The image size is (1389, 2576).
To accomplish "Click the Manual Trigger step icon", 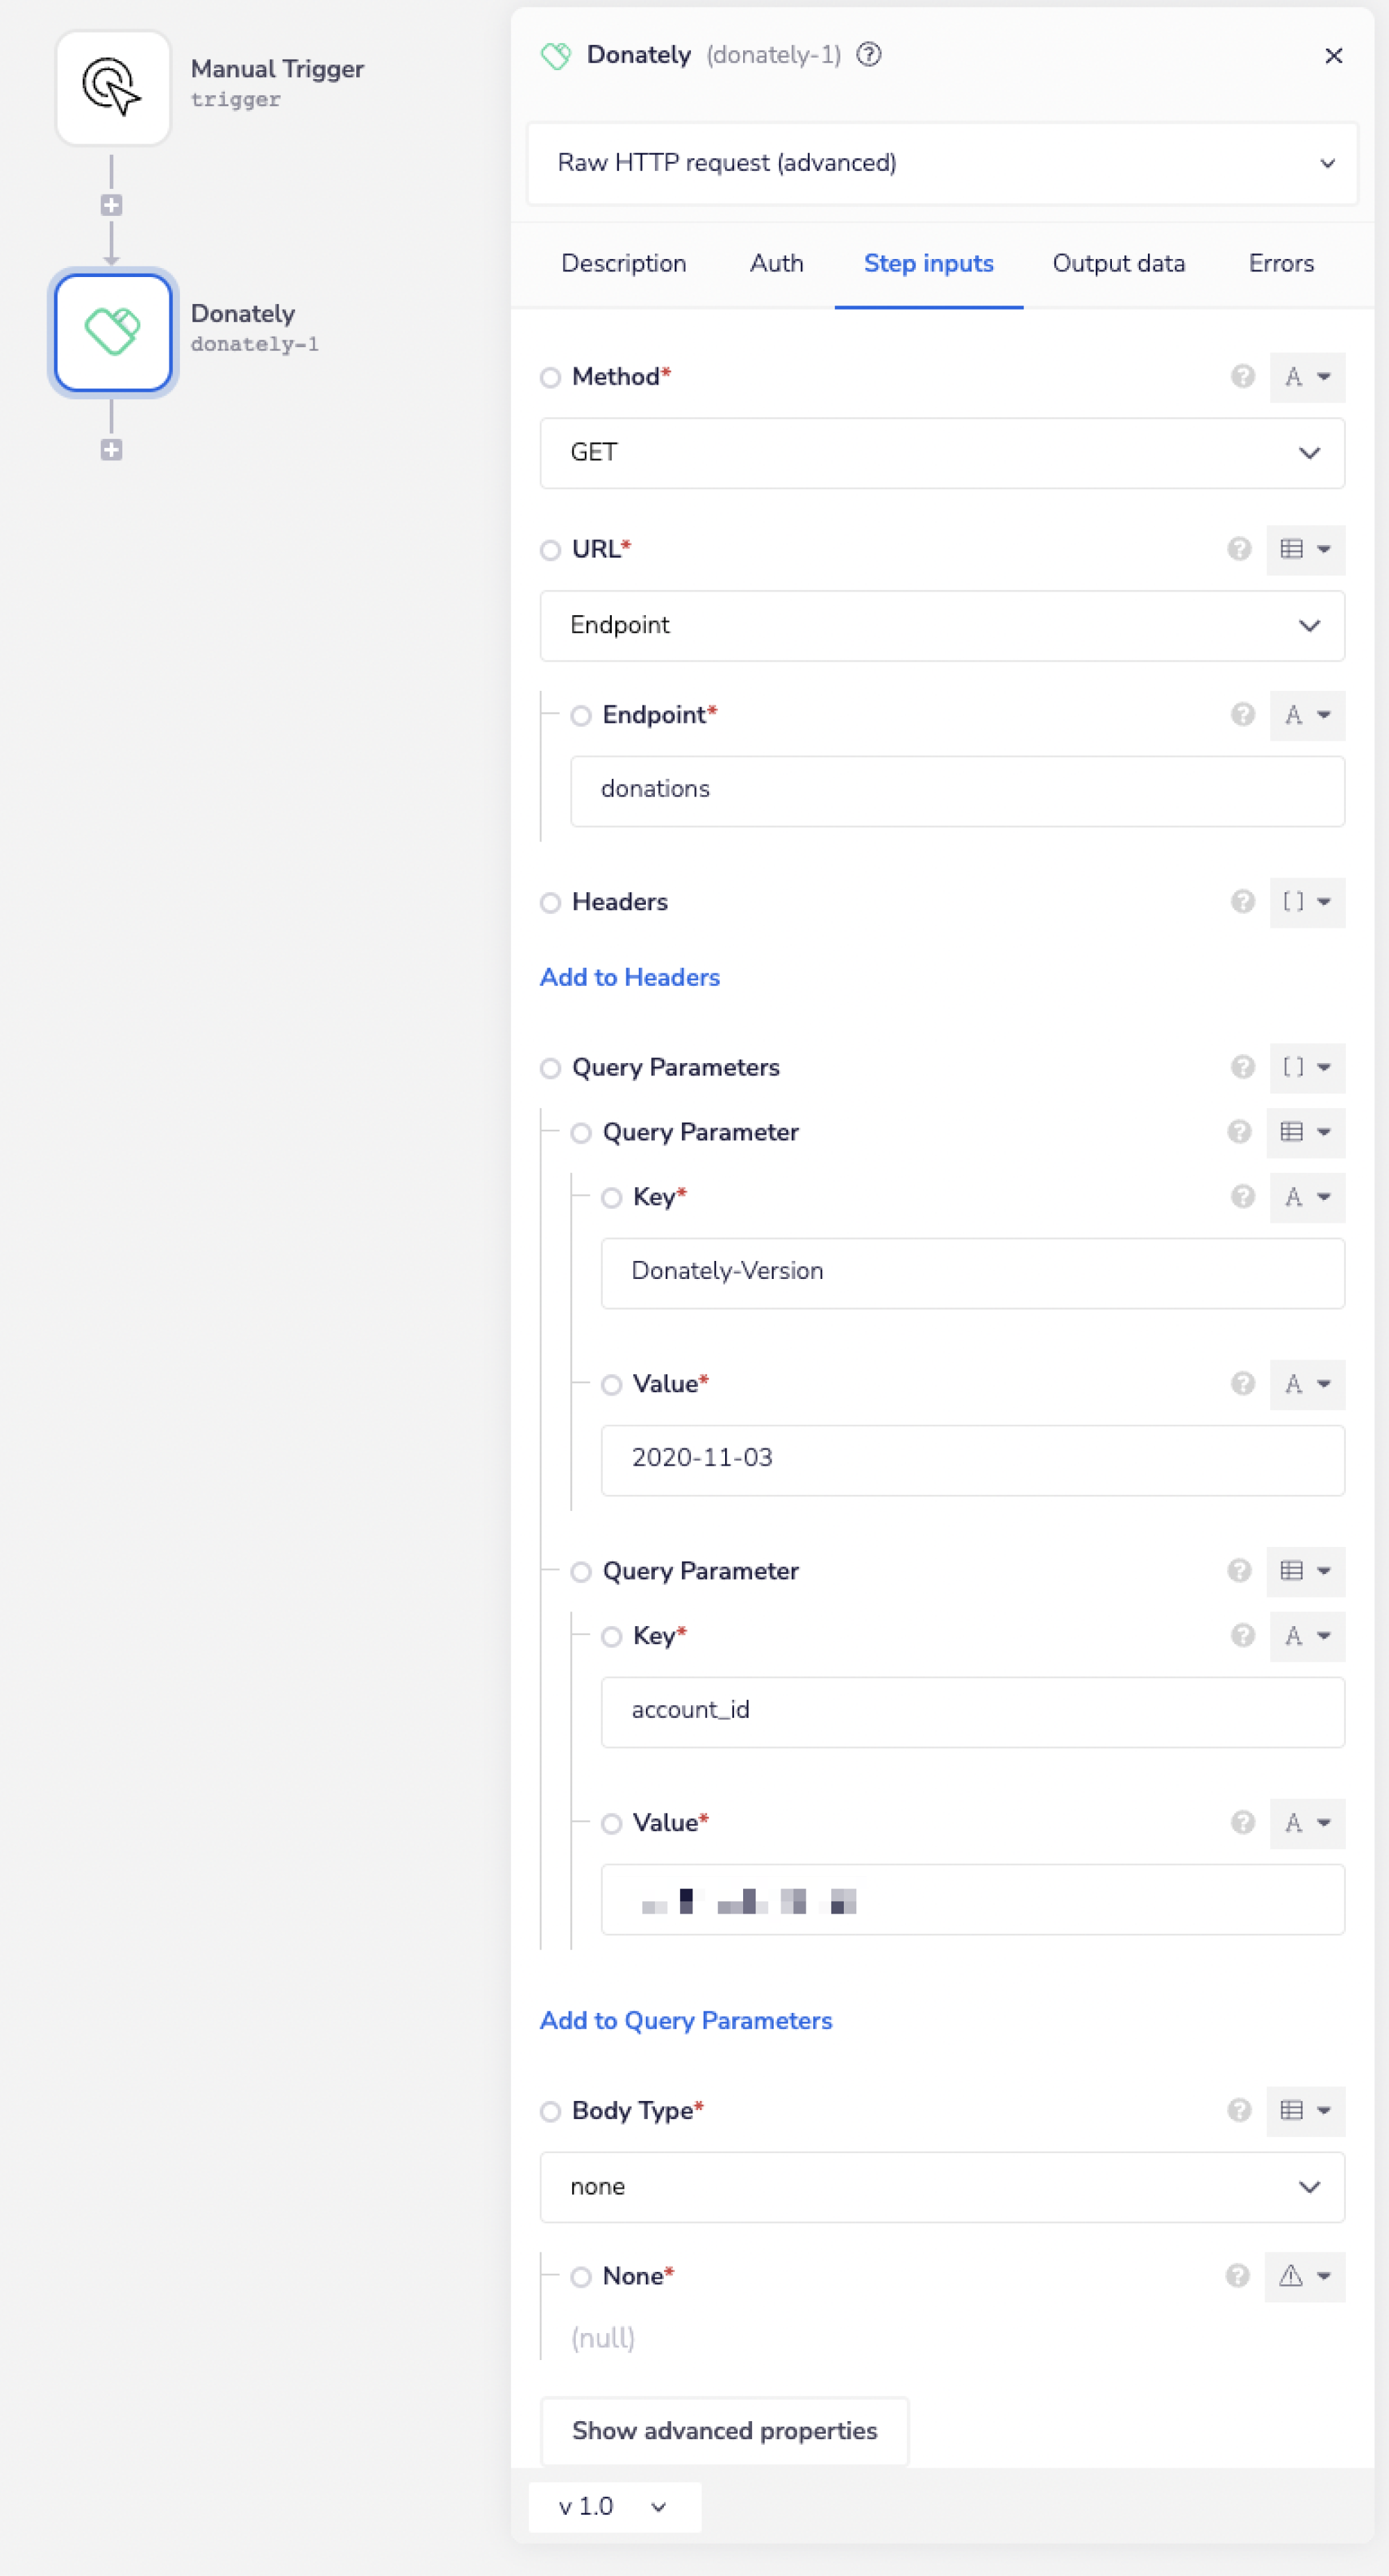I will click(113, 88).
